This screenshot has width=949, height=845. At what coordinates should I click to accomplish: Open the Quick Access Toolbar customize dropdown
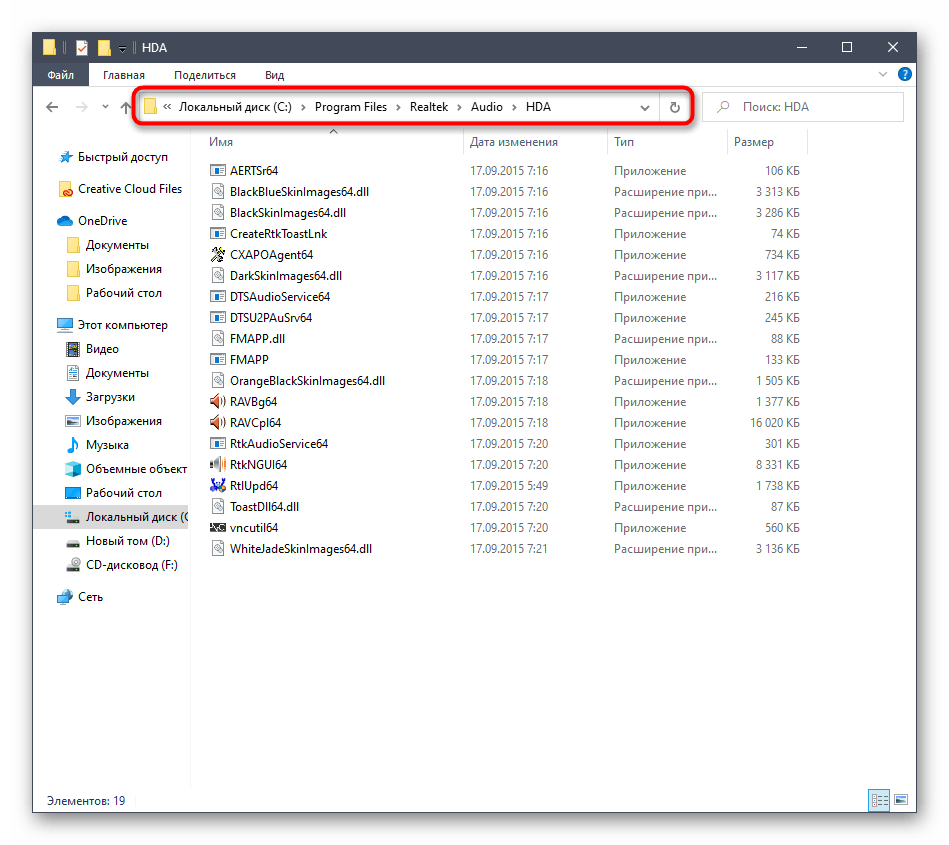[x=122, y=48]
